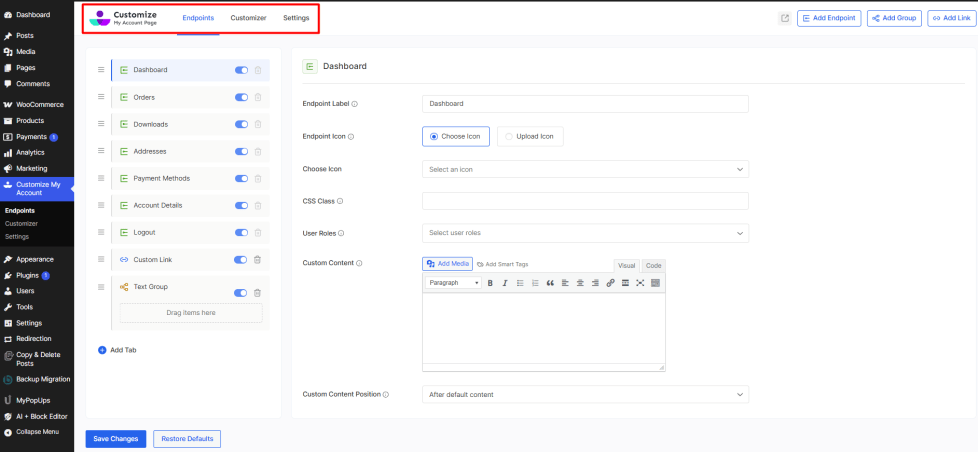Screen dimensions: 978x452
Task: Disable the Orders endpoint toggle
Action: pyautogui.click(x=241, y=97)
